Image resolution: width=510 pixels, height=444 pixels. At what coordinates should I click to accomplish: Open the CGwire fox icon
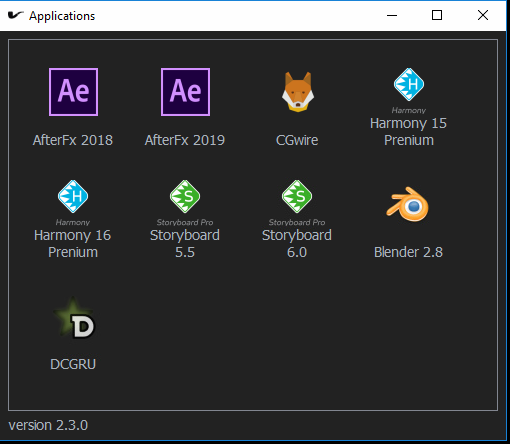pyautogui.click(x=298, y=92)
